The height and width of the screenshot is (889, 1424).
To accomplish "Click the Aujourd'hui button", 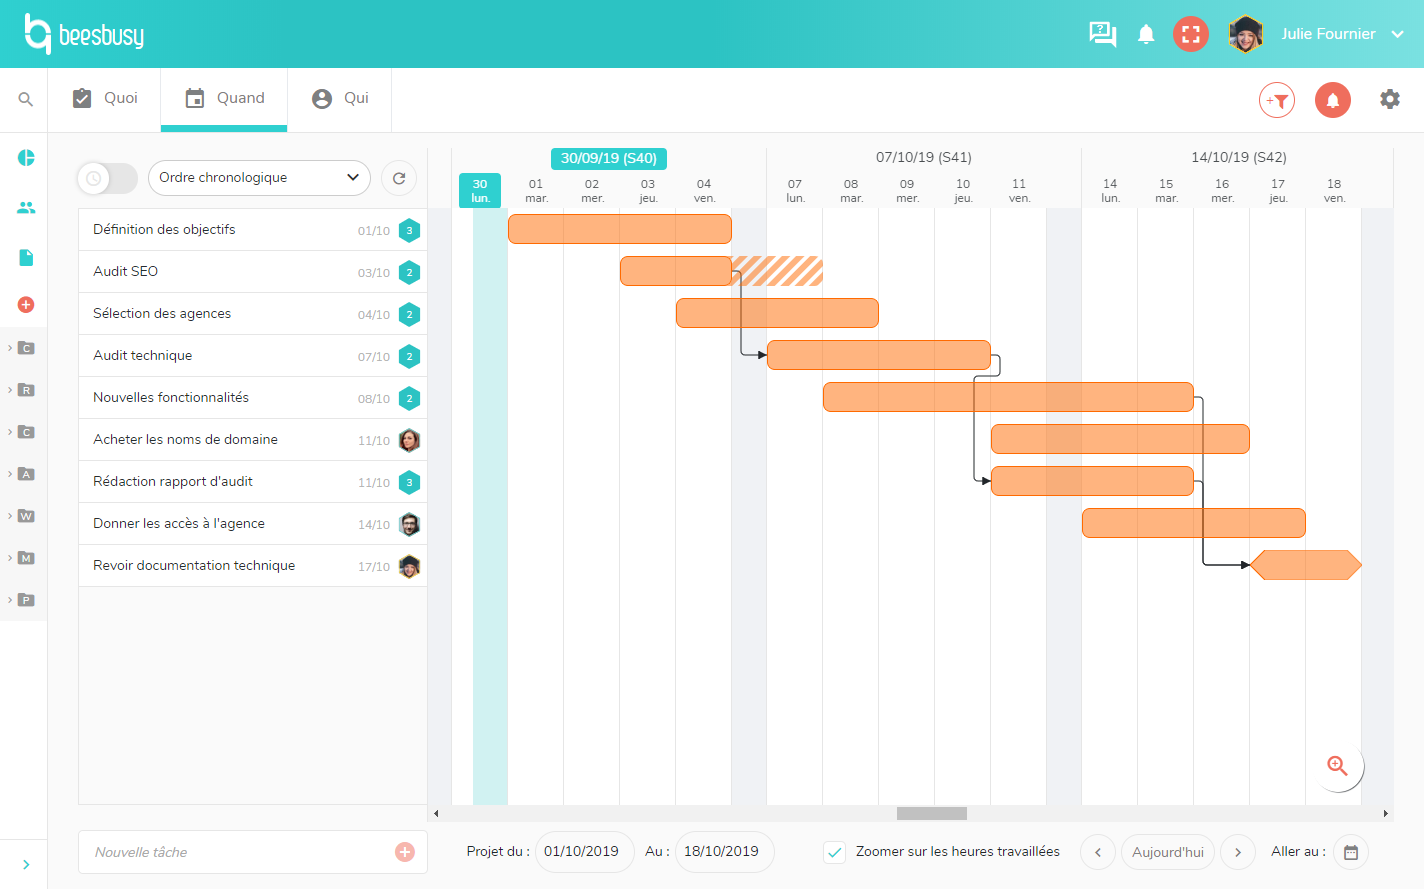I will click(x=1167, y=852).
